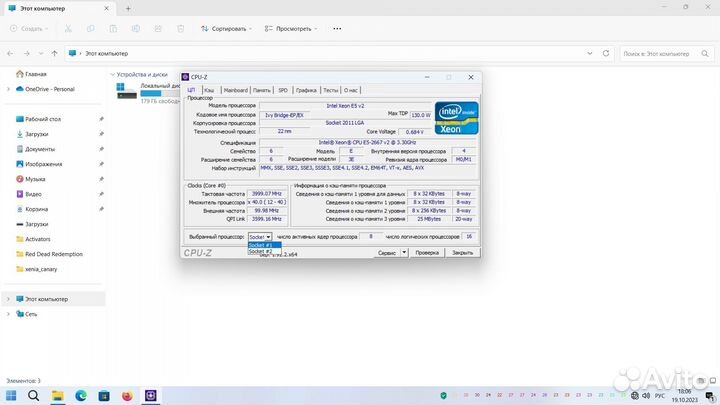The width and height of the screenshot is (720, 405).
Task: Open the О нас tab
Action: (351, 90)
